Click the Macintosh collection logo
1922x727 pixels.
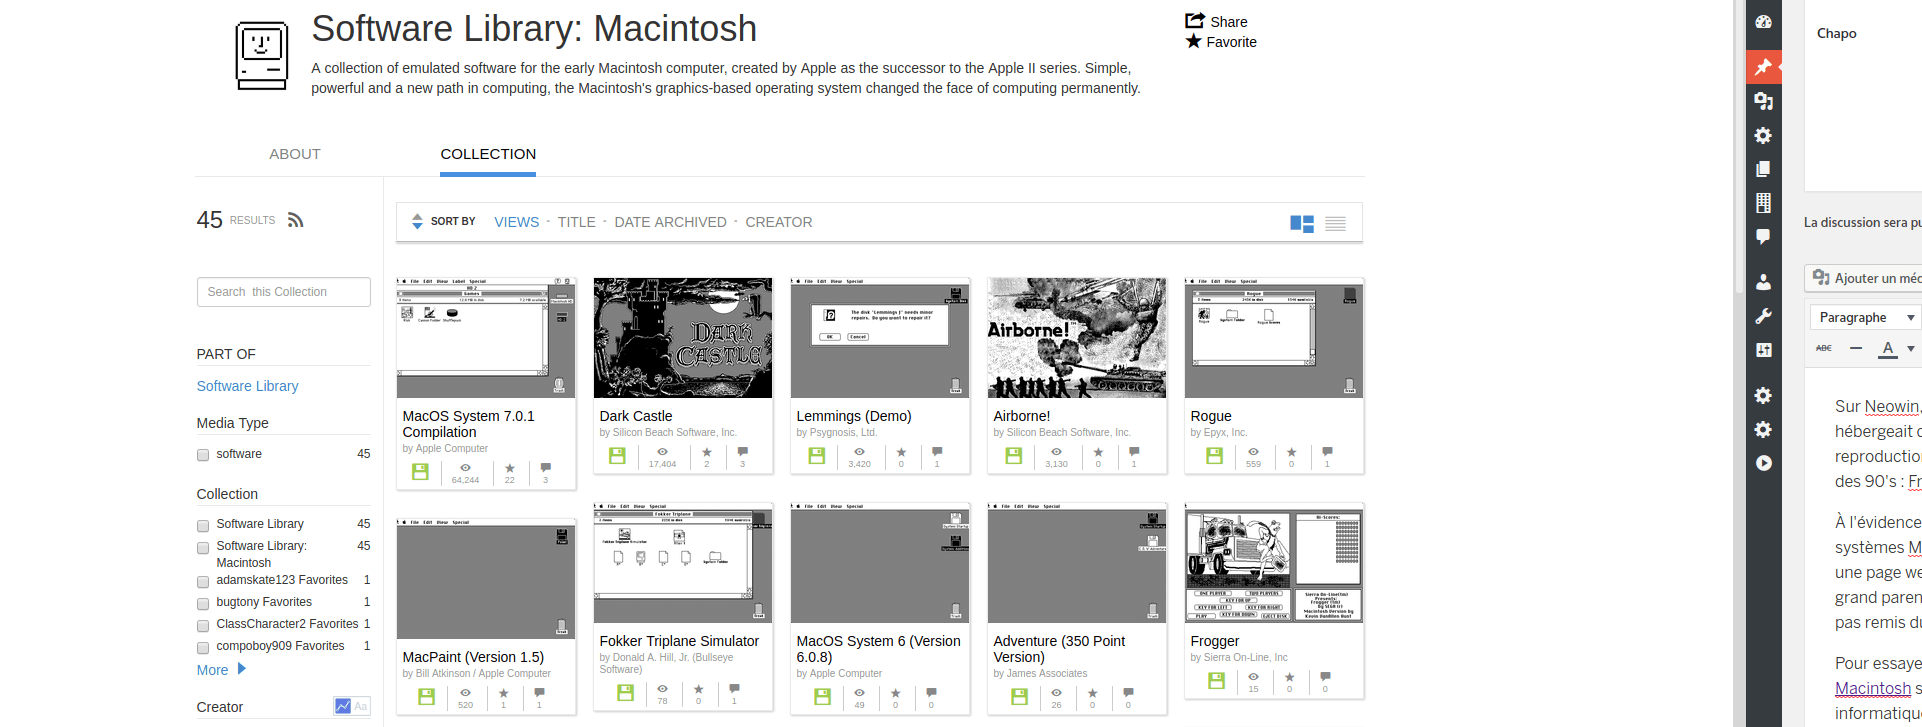click(x=262, y=55)
